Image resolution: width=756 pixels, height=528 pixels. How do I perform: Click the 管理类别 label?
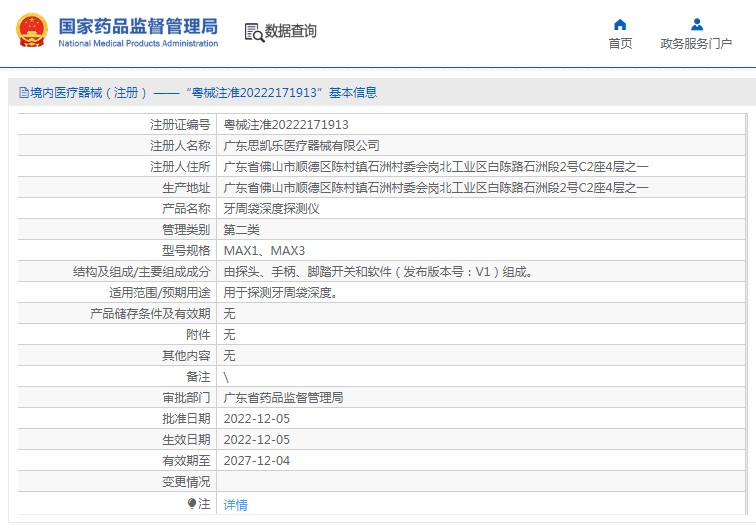[186, 230]
